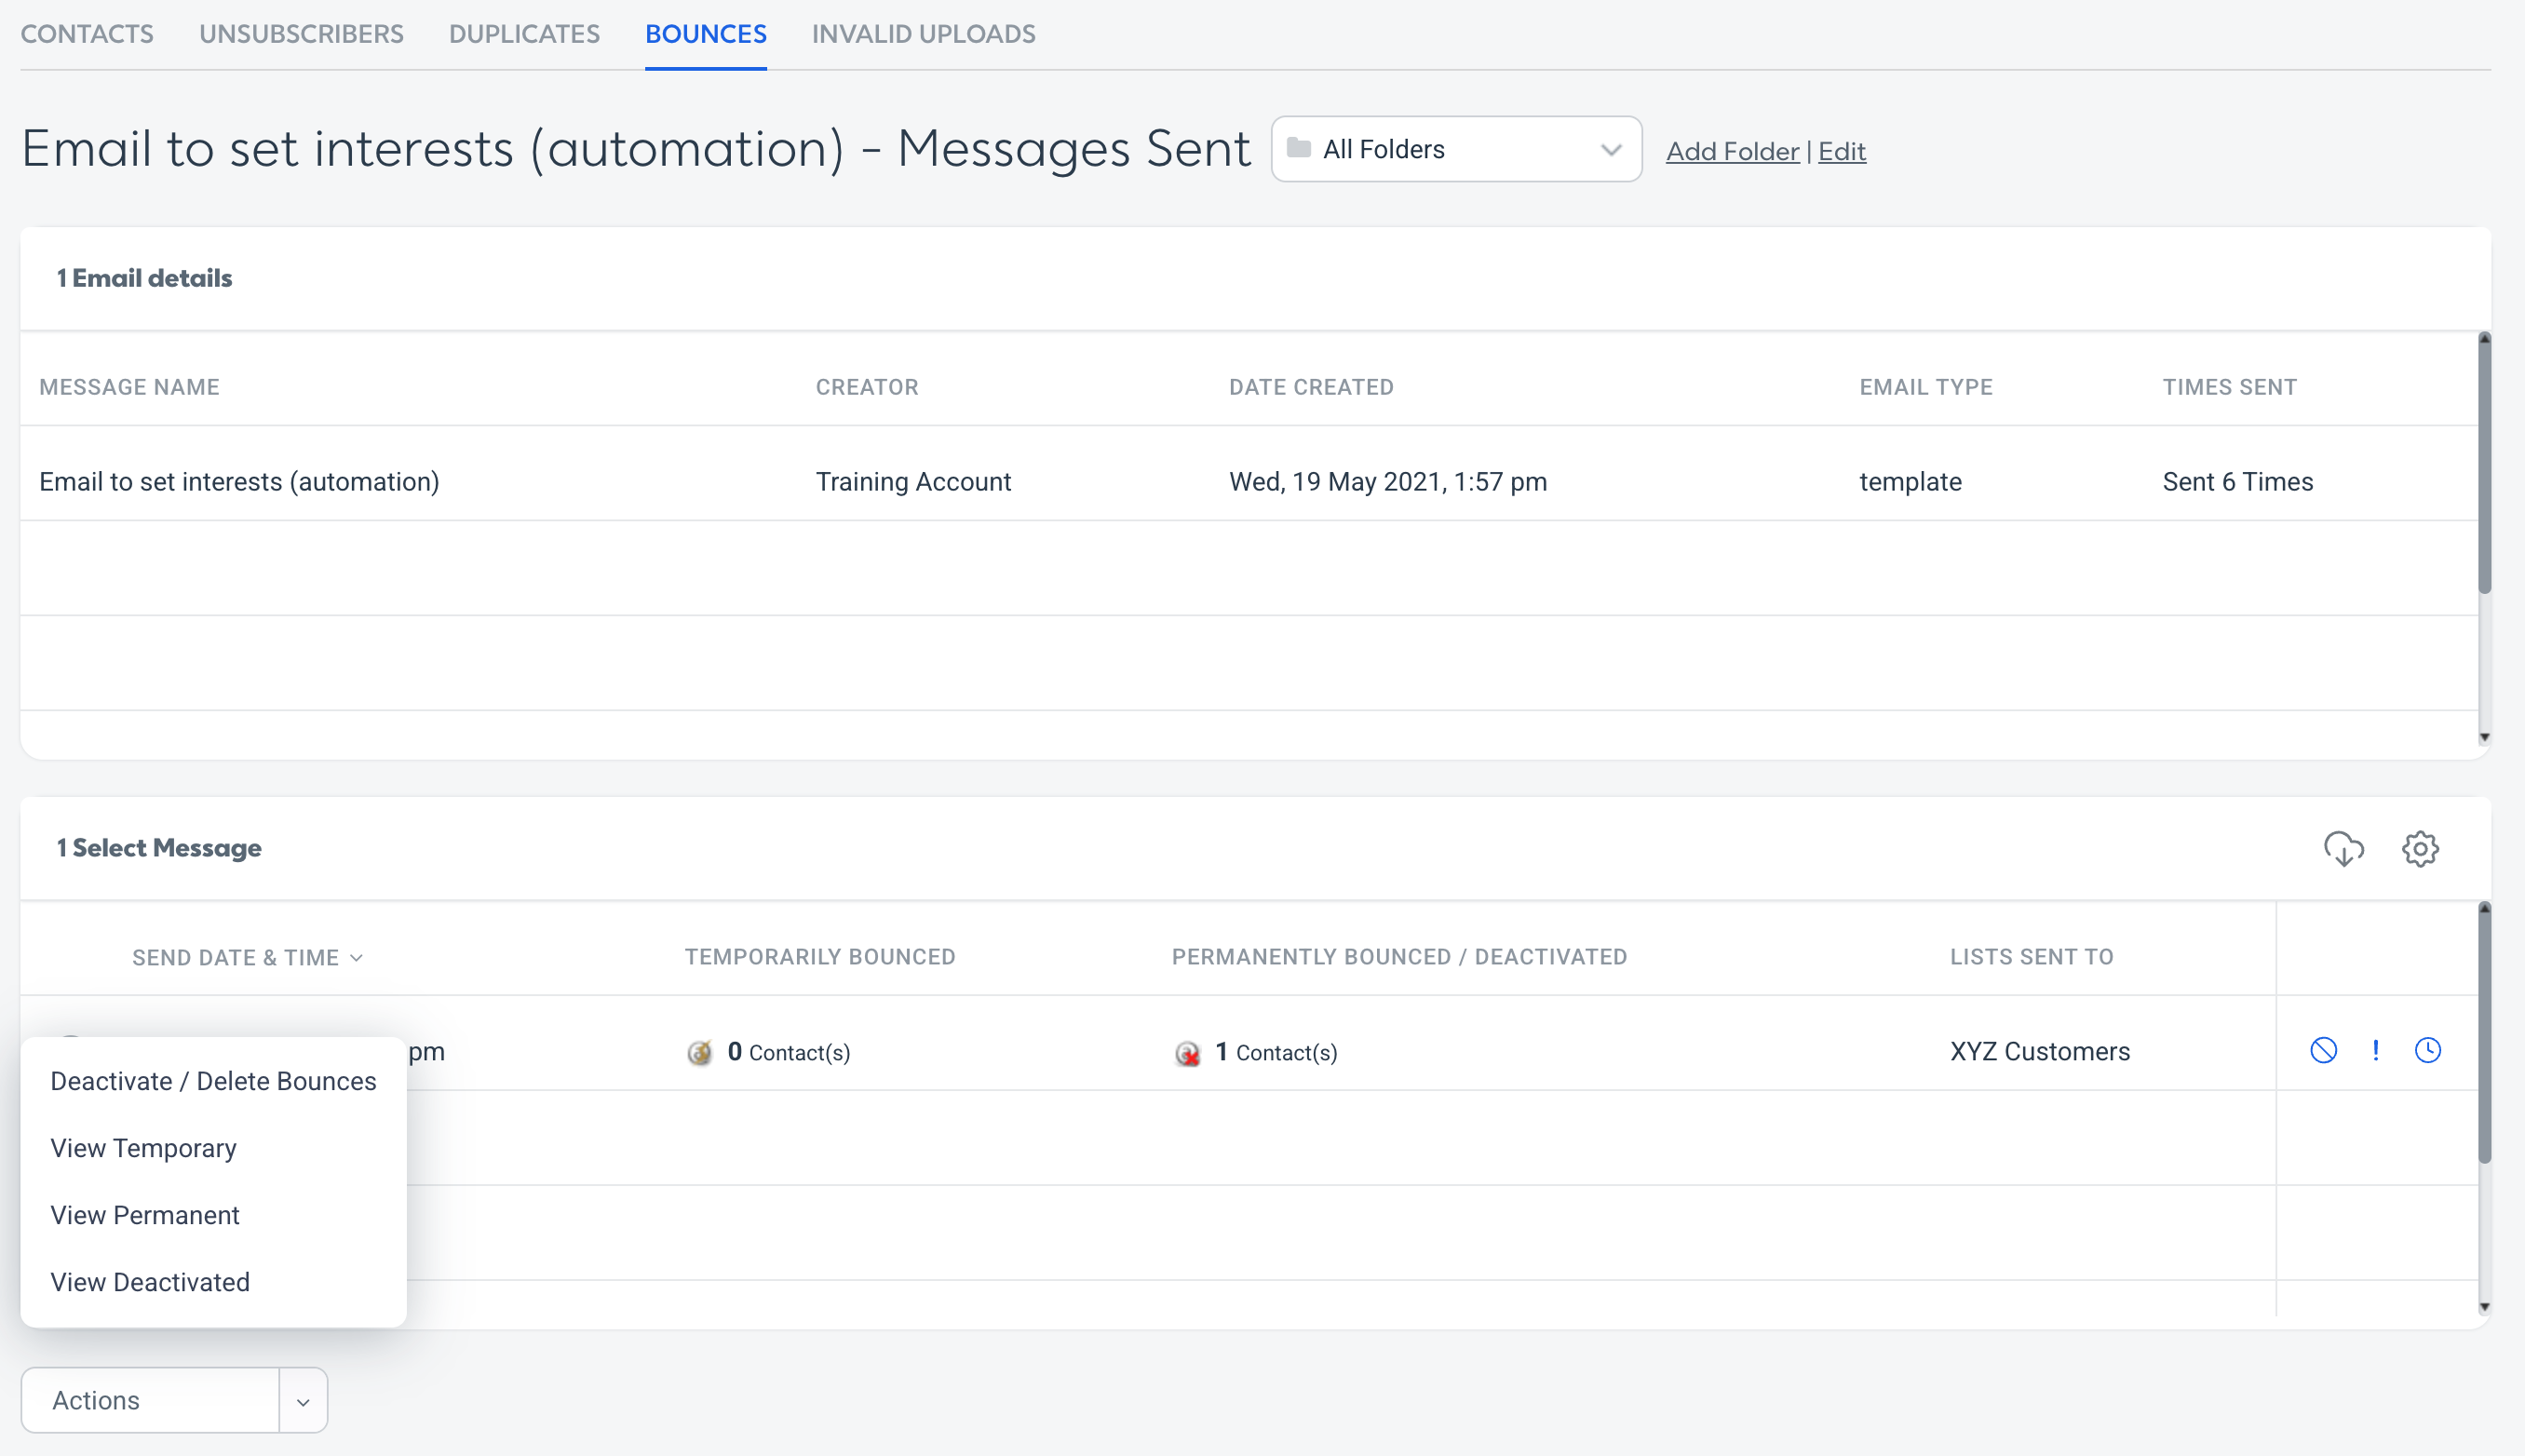2525x1456 pixels.
Task: Click the message name 'Email to set interests (automation)'
Action: pos(239,482)
